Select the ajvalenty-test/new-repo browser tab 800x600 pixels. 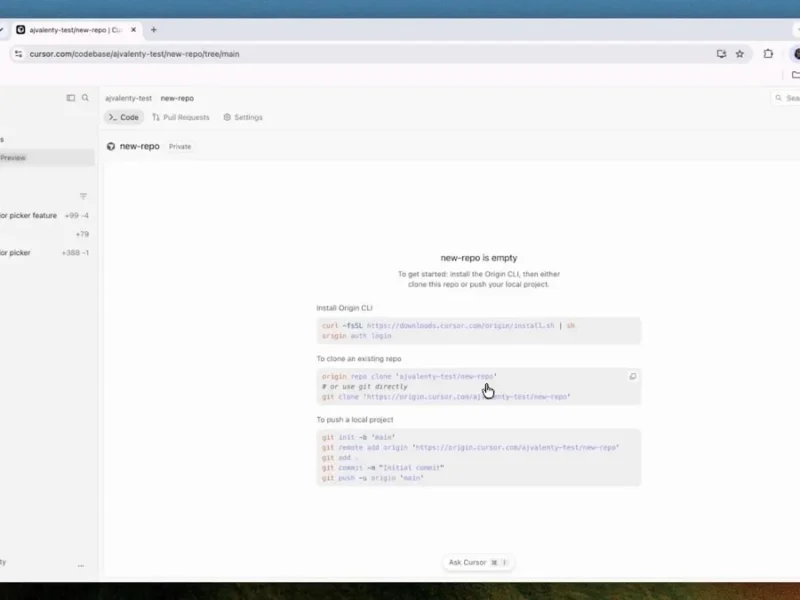coord(76,30)
